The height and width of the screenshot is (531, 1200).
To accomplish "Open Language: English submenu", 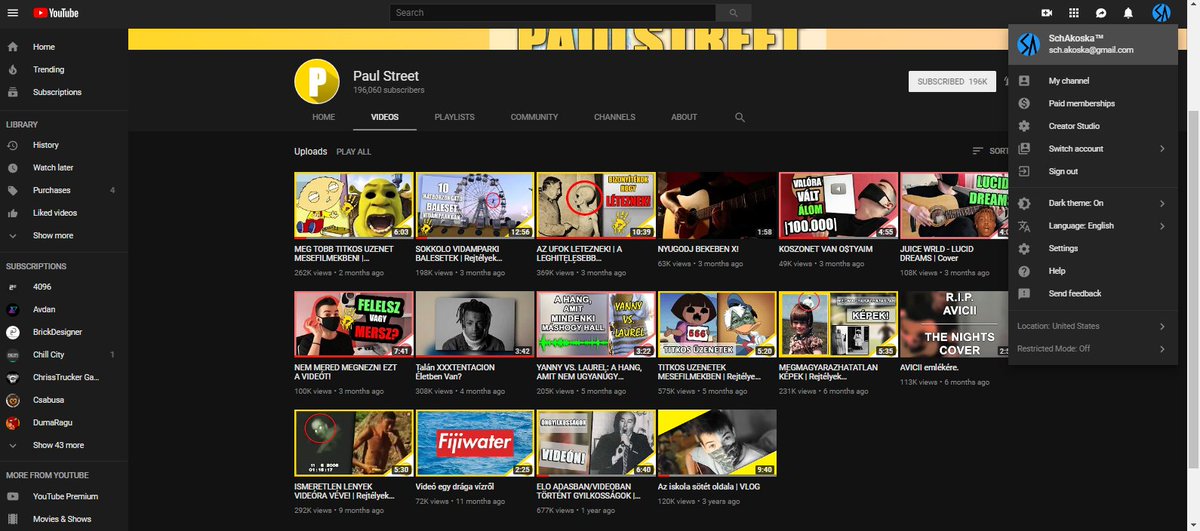I will (x=1093, y=226).
